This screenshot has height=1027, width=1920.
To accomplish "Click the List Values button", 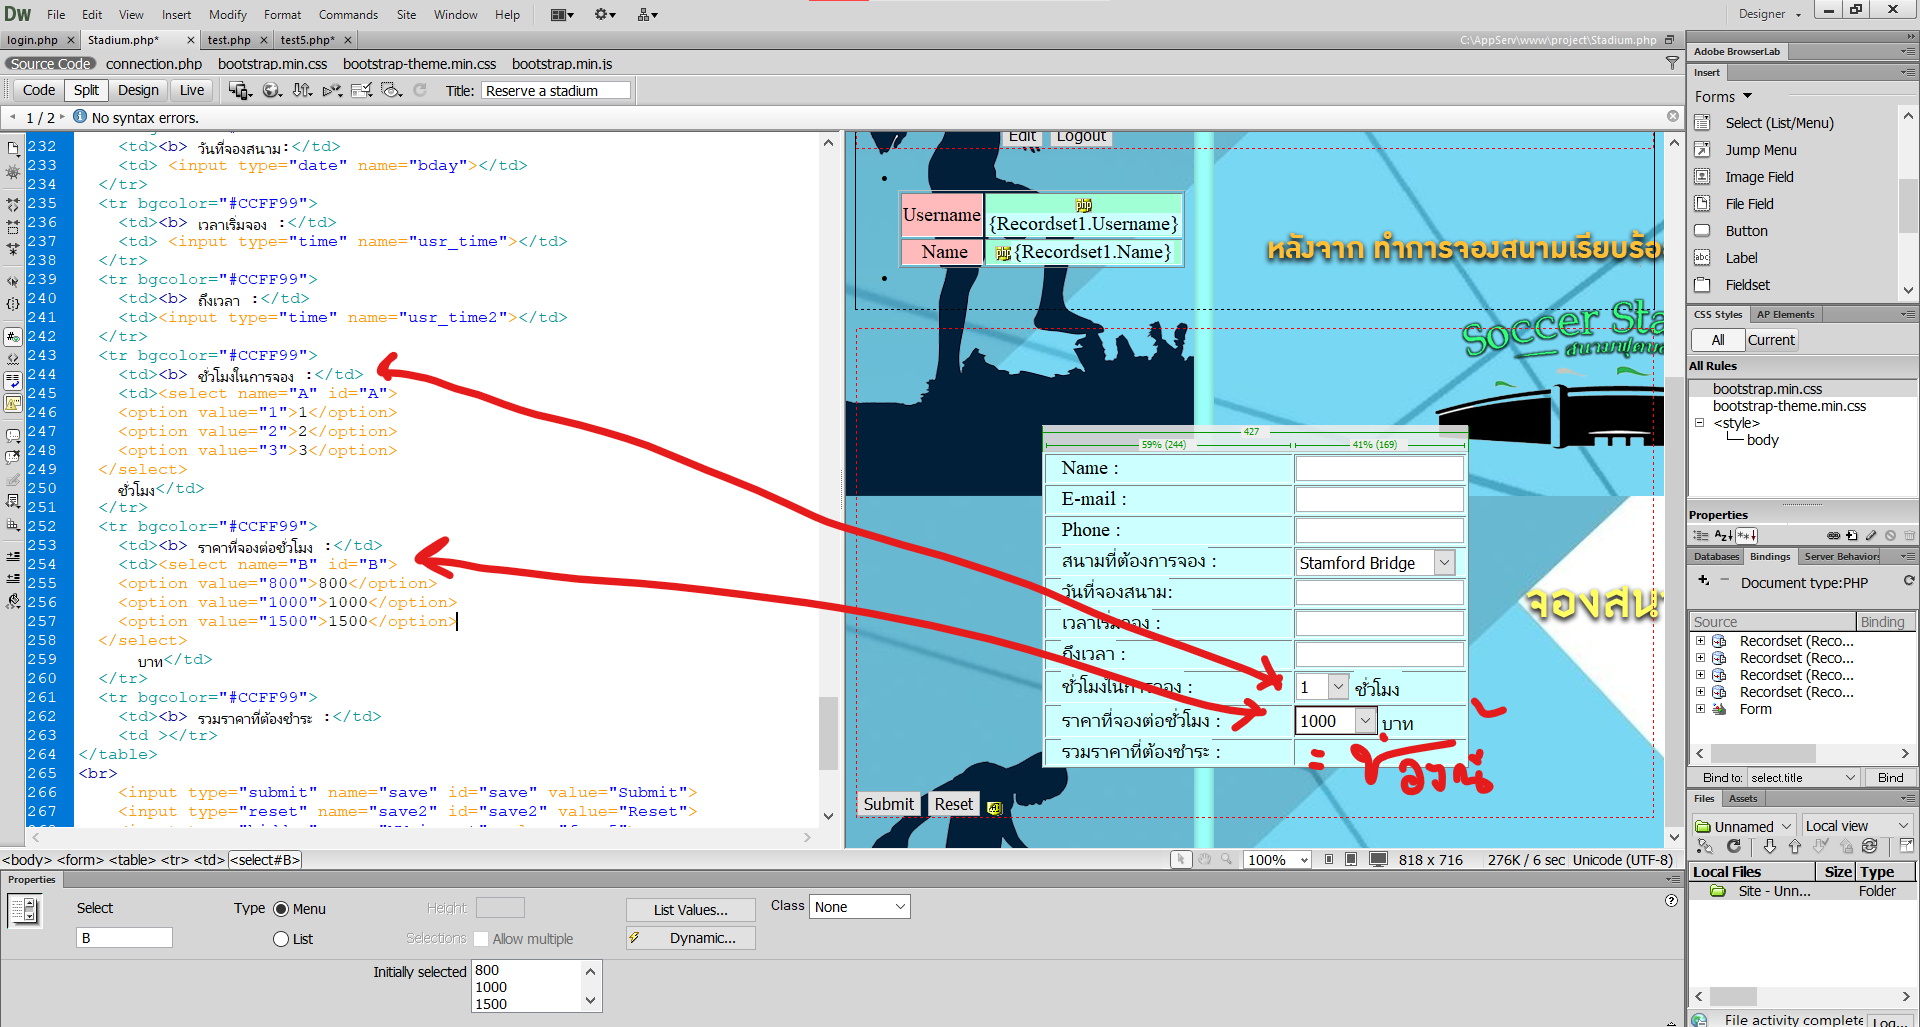I will 690,910.
